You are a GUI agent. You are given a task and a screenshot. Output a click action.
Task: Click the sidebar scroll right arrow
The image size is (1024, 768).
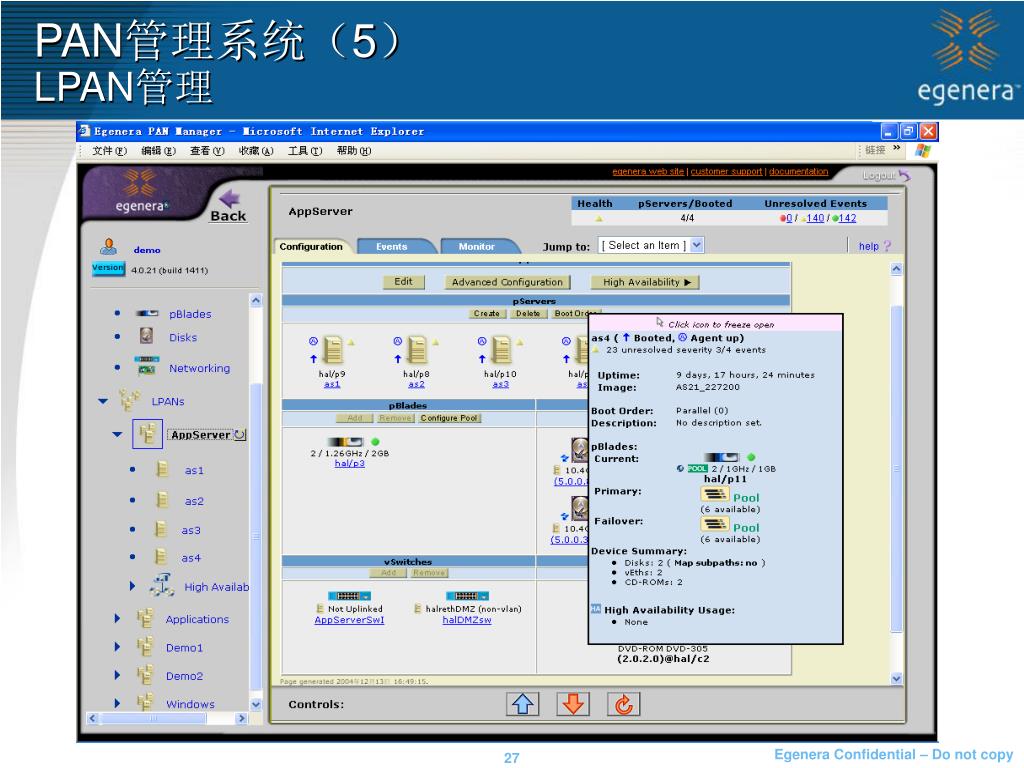coord(241,718)
